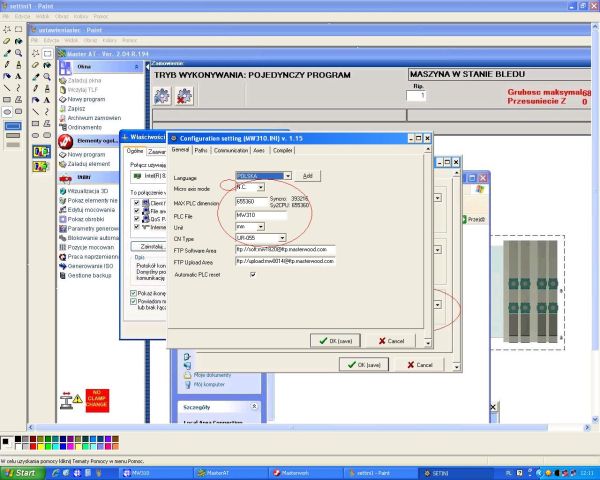Select the General tab
The image size is (600, 480).
pos(180,150)
